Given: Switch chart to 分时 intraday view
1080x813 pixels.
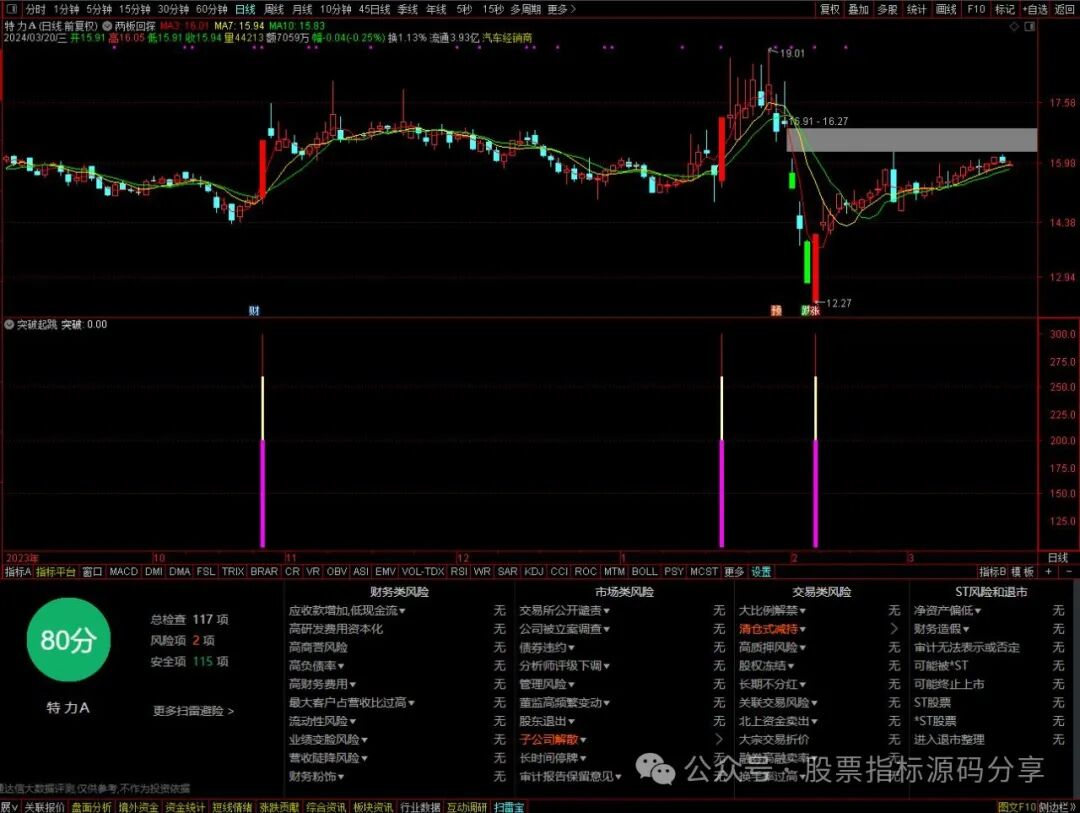Looking at the screenshot, I should (36, 9).
